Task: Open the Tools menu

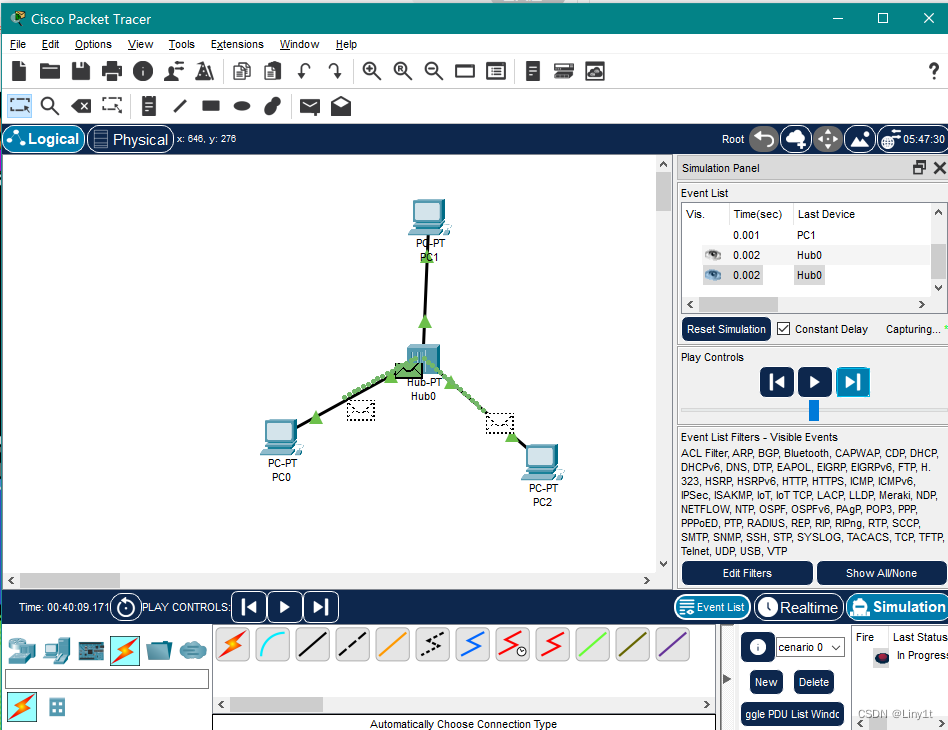Action: pyautogui.click(x=181, y=44)
